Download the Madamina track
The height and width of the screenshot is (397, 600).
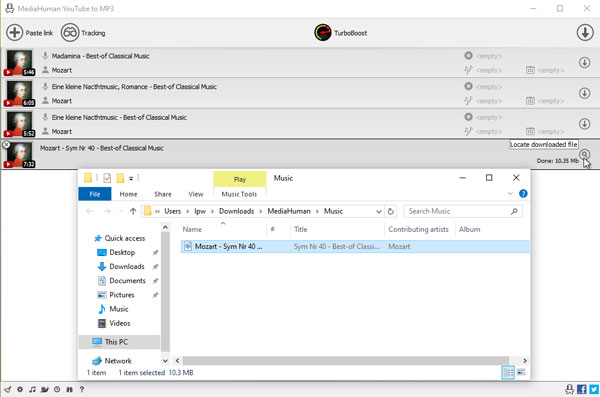tap(584, 62)
